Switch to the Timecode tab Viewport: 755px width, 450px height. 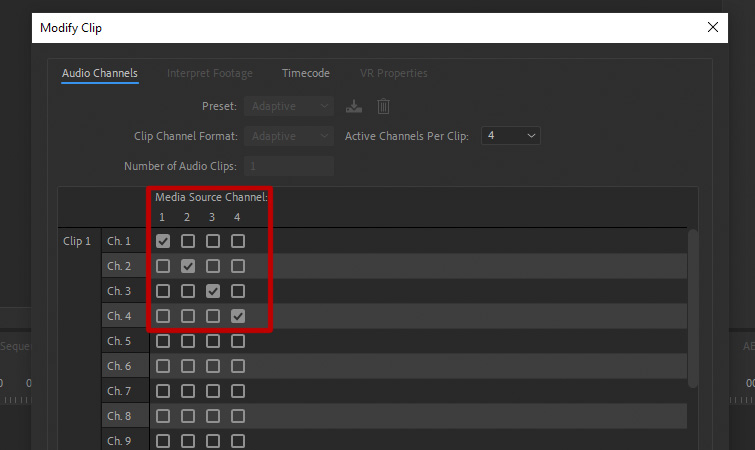(x=306, y=73)
